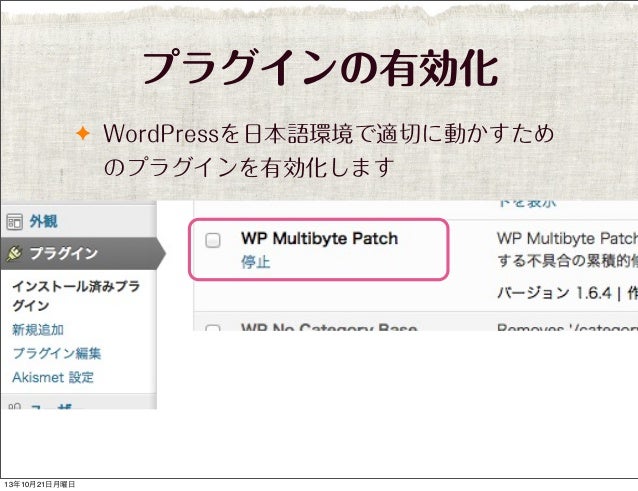Viewport: 638px width, 491px height.
Task: Click the Appearance (外観) menu icon
Action: click(14, 222)
